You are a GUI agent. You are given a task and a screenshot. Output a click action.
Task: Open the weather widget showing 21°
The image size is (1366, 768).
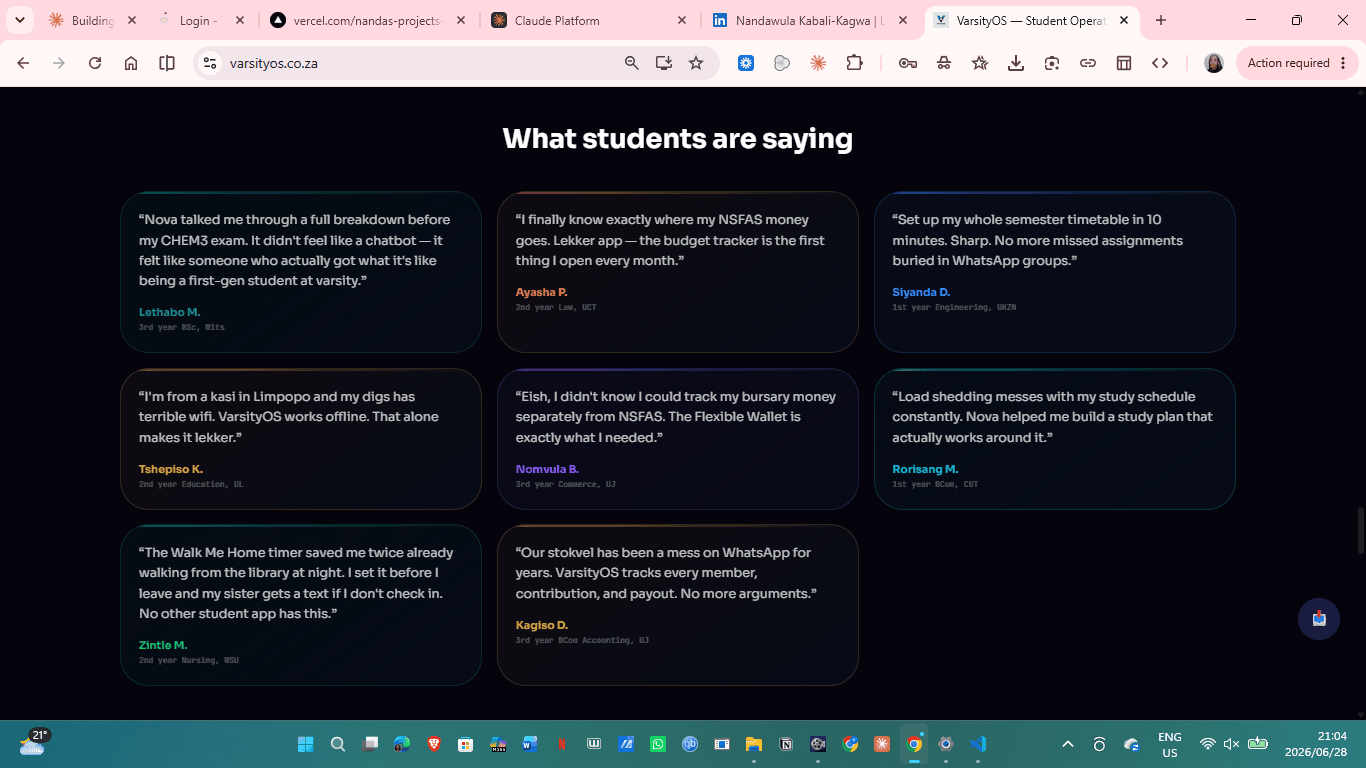click(34, 743)
